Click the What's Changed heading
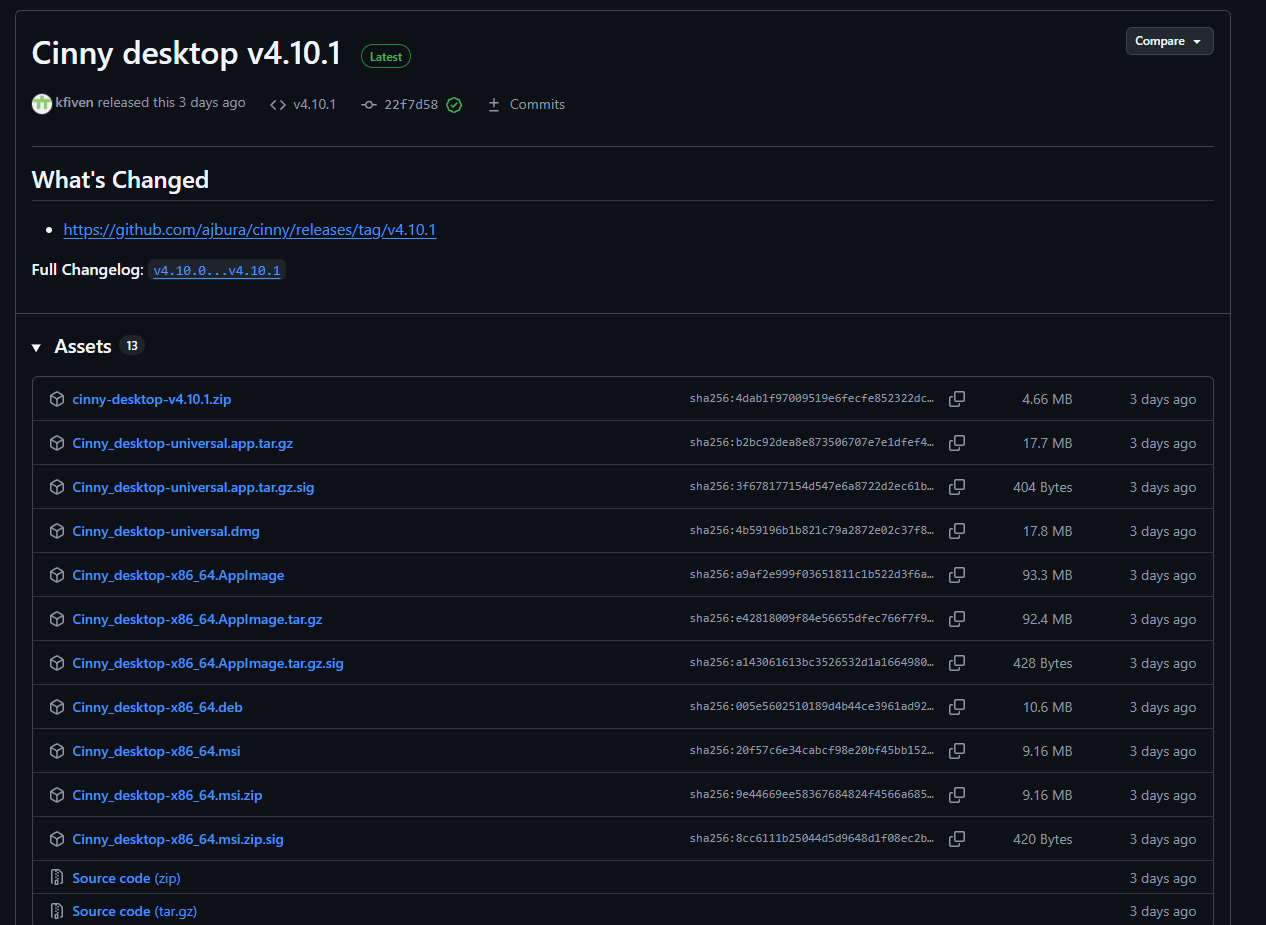Viewport: 1266px width, 925px height. pos(120,180)
